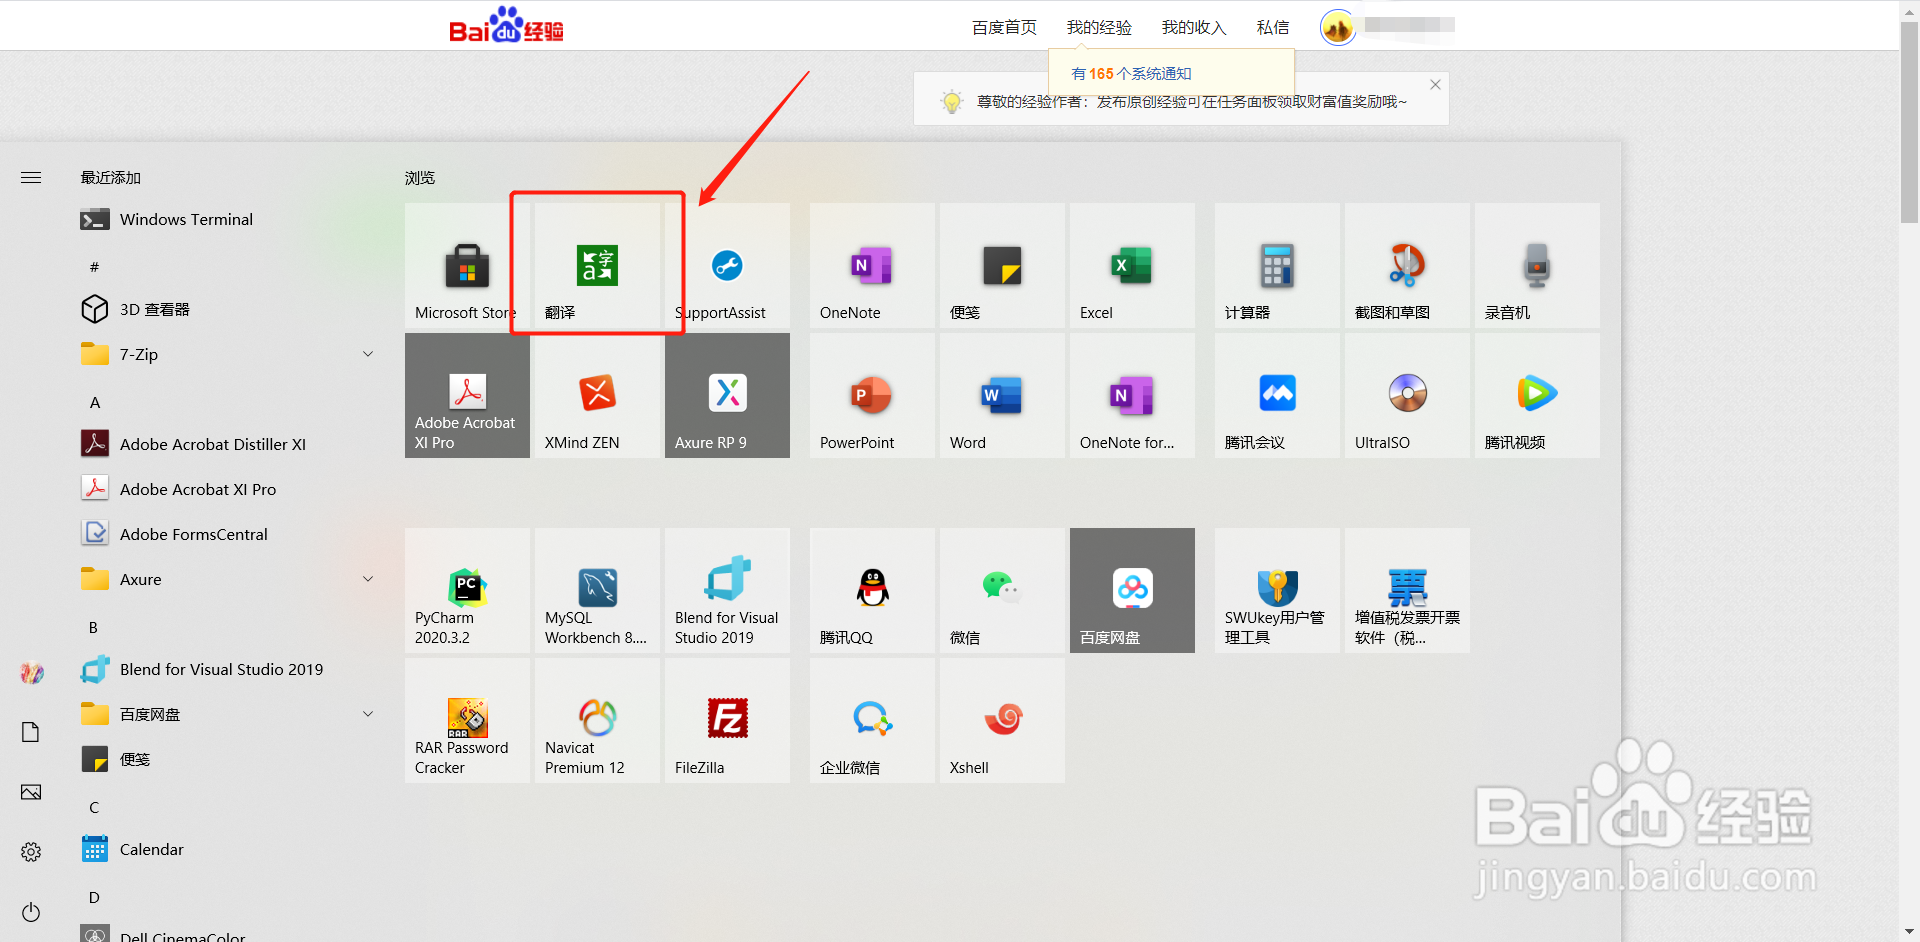This screenshot has height=942, width=1920.
Task: Open the Microsoft Store tile
Action: pos(467,266)
